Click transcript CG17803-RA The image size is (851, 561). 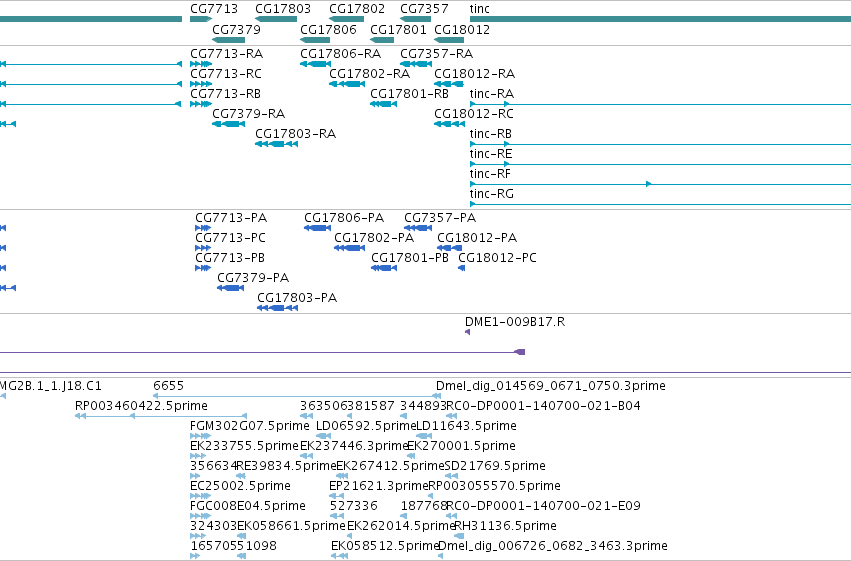pyautogui.click(x=295, y=134)
